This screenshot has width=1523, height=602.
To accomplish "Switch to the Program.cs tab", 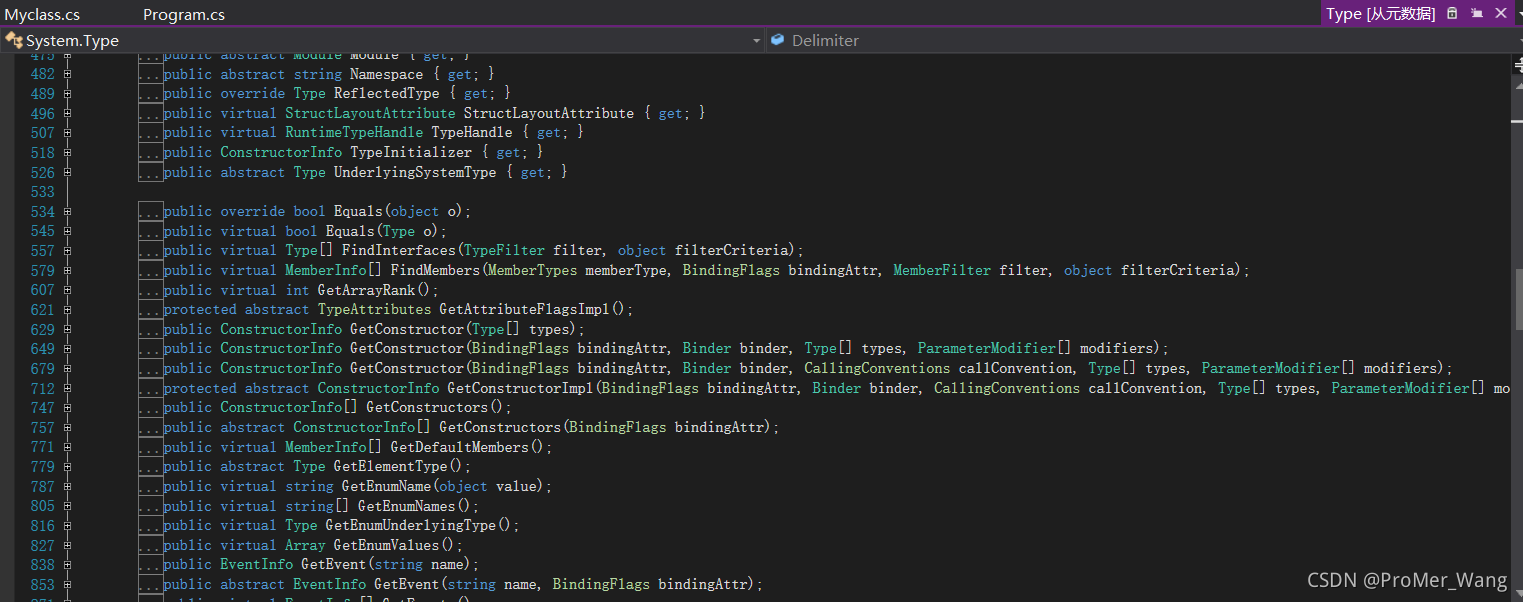I will tap(184, 14).
